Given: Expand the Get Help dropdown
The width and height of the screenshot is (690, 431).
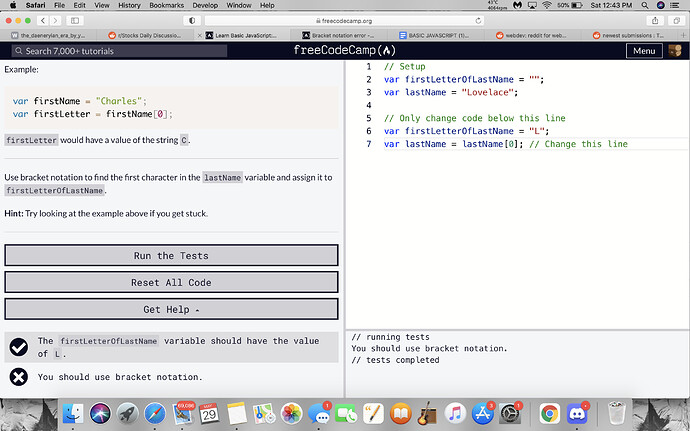Looking at the screenshot, I should [x=171, y=309].
